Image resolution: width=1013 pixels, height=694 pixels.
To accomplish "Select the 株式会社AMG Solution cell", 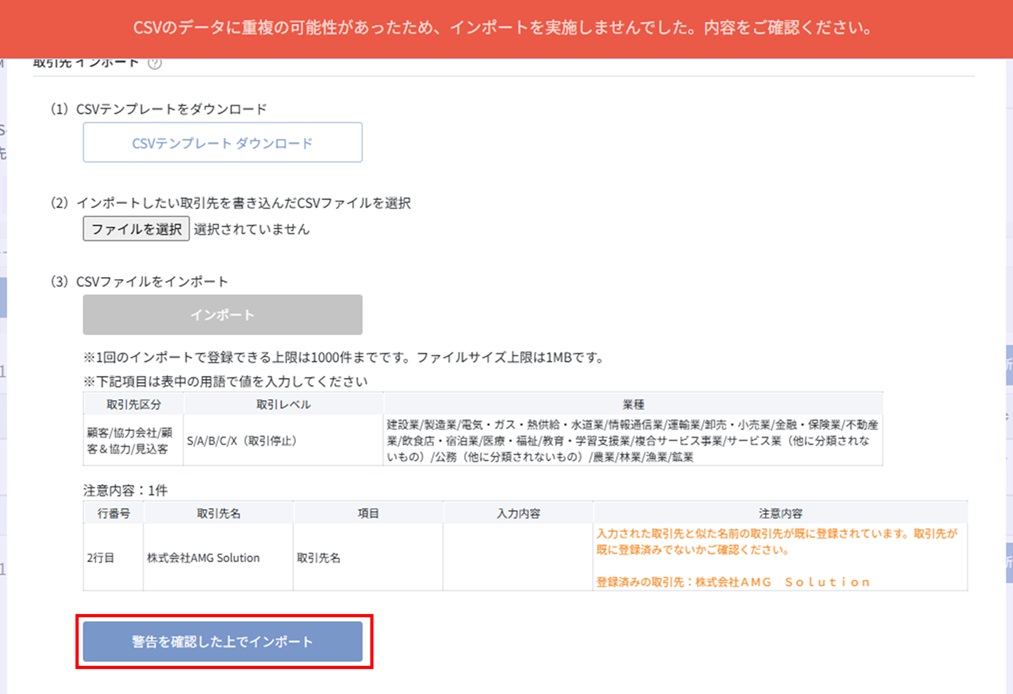I will [x=218, y=557].
